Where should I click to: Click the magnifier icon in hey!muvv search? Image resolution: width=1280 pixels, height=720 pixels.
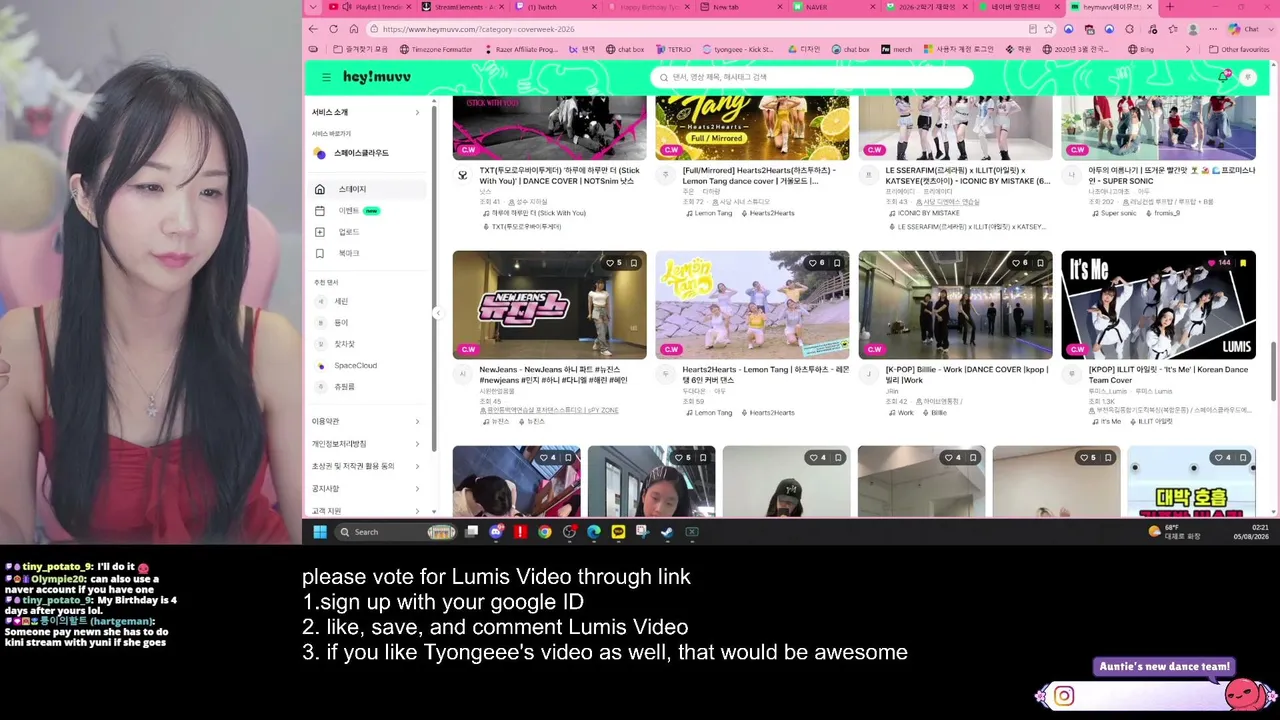pyautogui.click(x=662, y=77)
